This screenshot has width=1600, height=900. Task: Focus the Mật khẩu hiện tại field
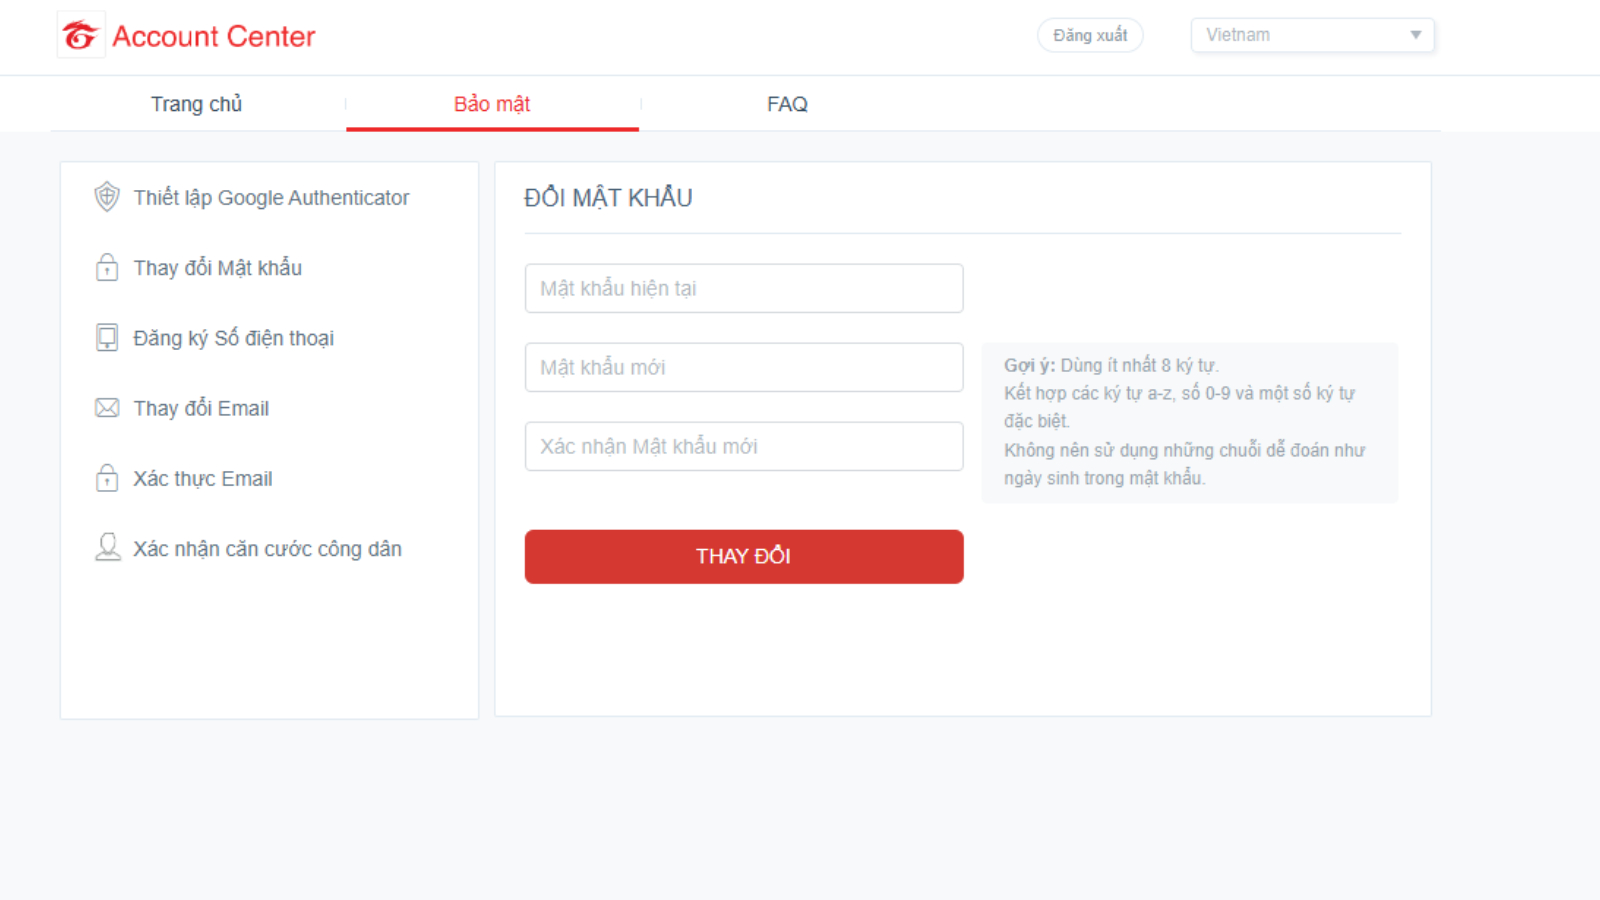(x=744, y=288)
